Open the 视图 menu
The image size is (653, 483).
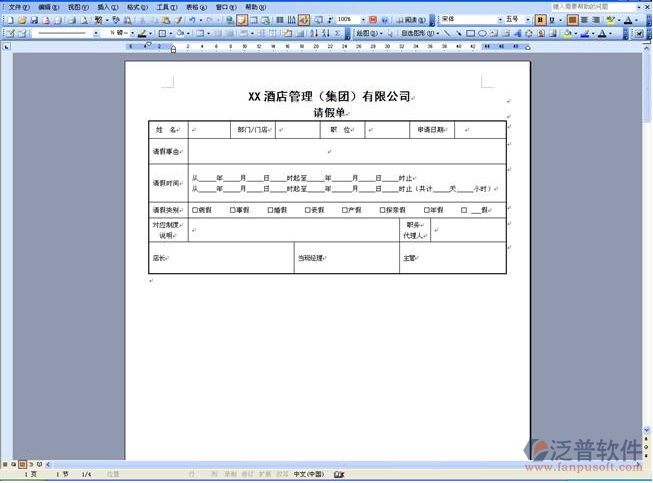78,7
